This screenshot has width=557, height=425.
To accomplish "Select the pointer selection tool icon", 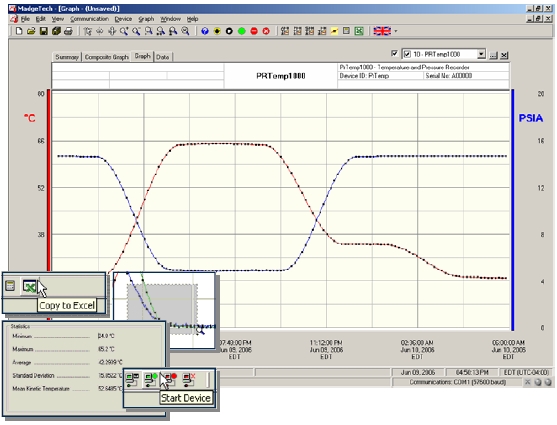I will (x=87, y=31).
